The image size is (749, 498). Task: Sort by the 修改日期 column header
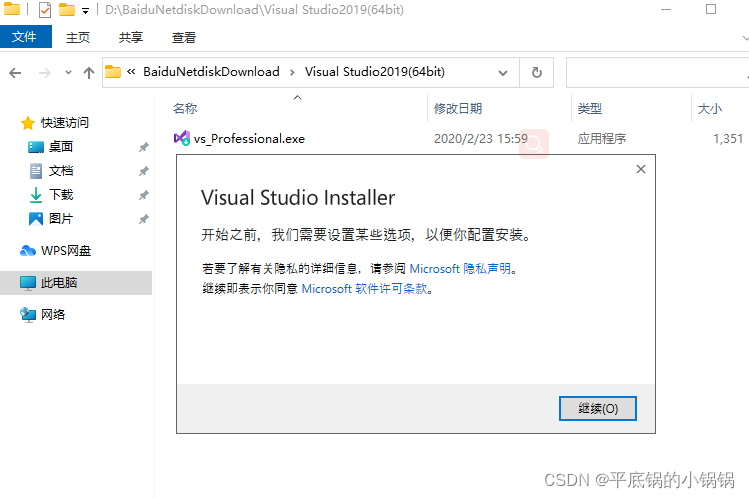[x=458, y=108]
